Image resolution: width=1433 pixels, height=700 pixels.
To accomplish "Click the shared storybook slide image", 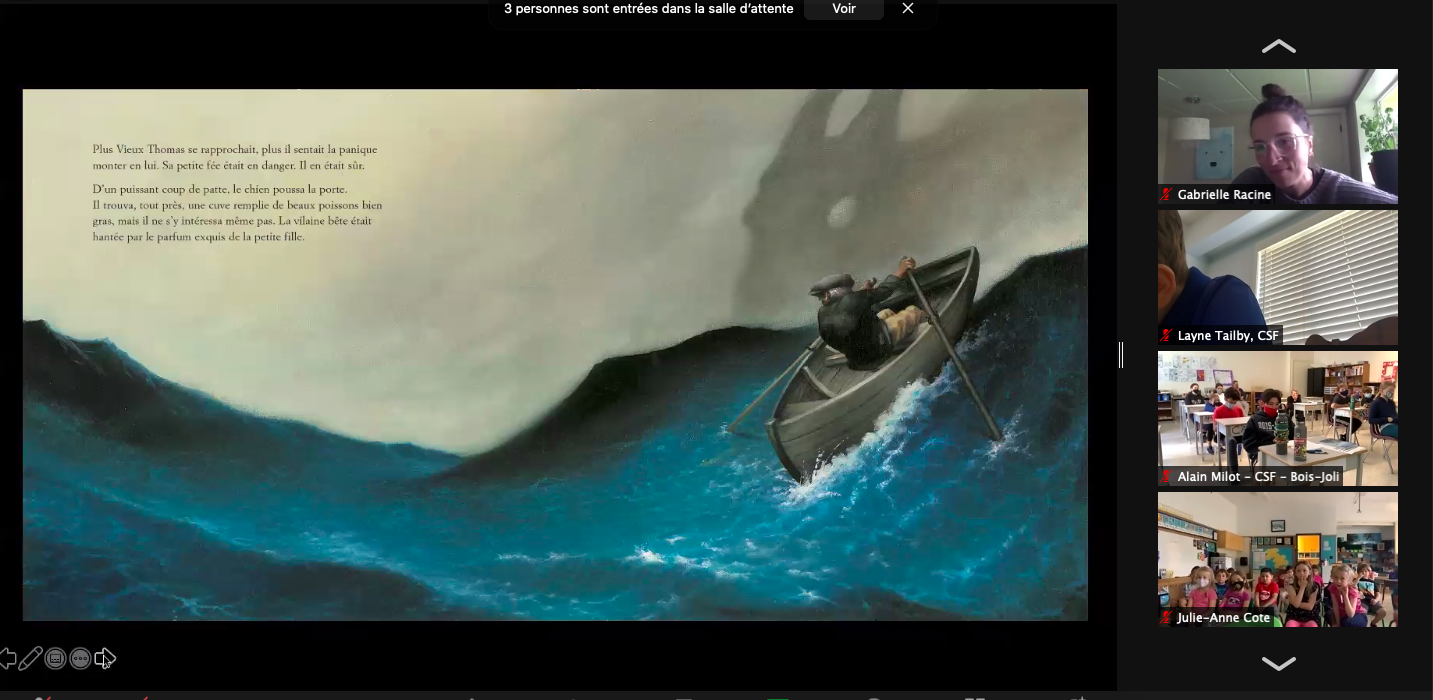I will point(555,355).
